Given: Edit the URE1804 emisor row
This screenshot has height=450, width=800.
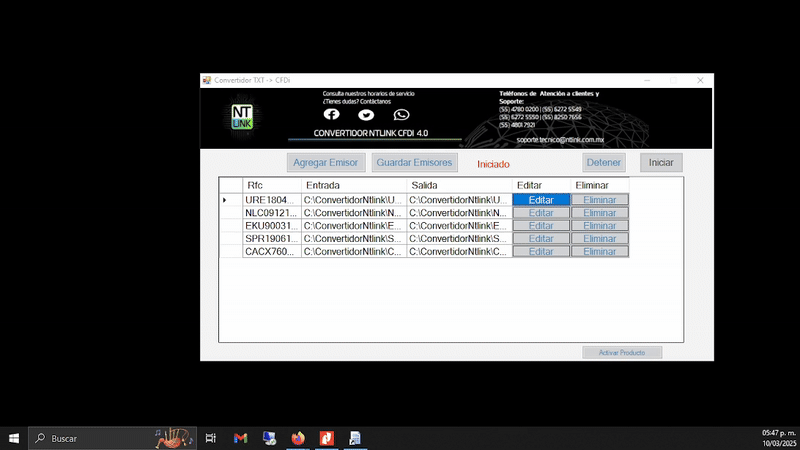Looking at the screenshot, I should pyautogui.click(x=541, y=200).
